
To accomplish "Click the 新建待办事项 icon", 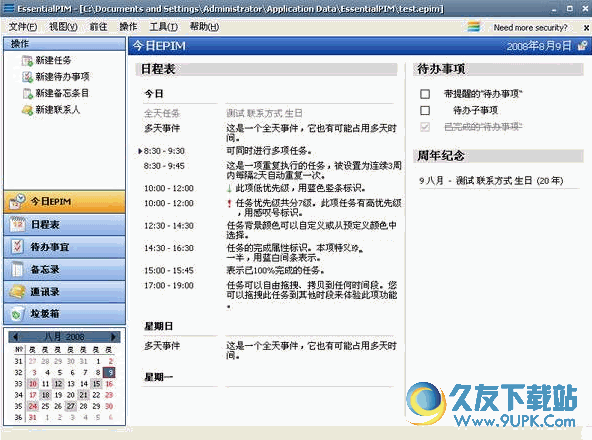I will pos(27,77).
